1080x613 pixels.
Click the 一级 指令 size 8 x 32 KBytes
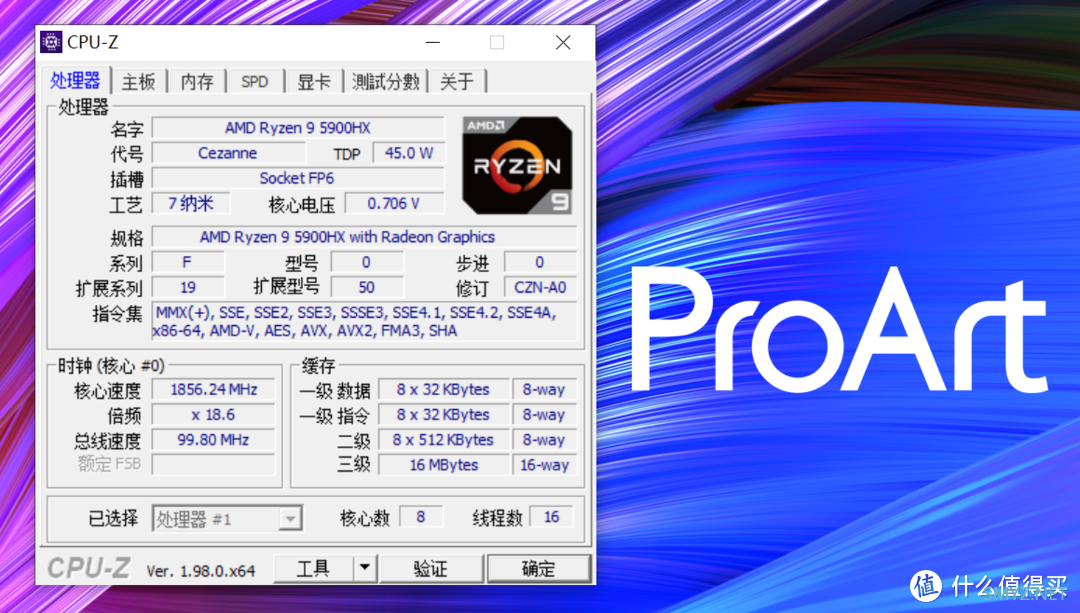coord(444,415)
